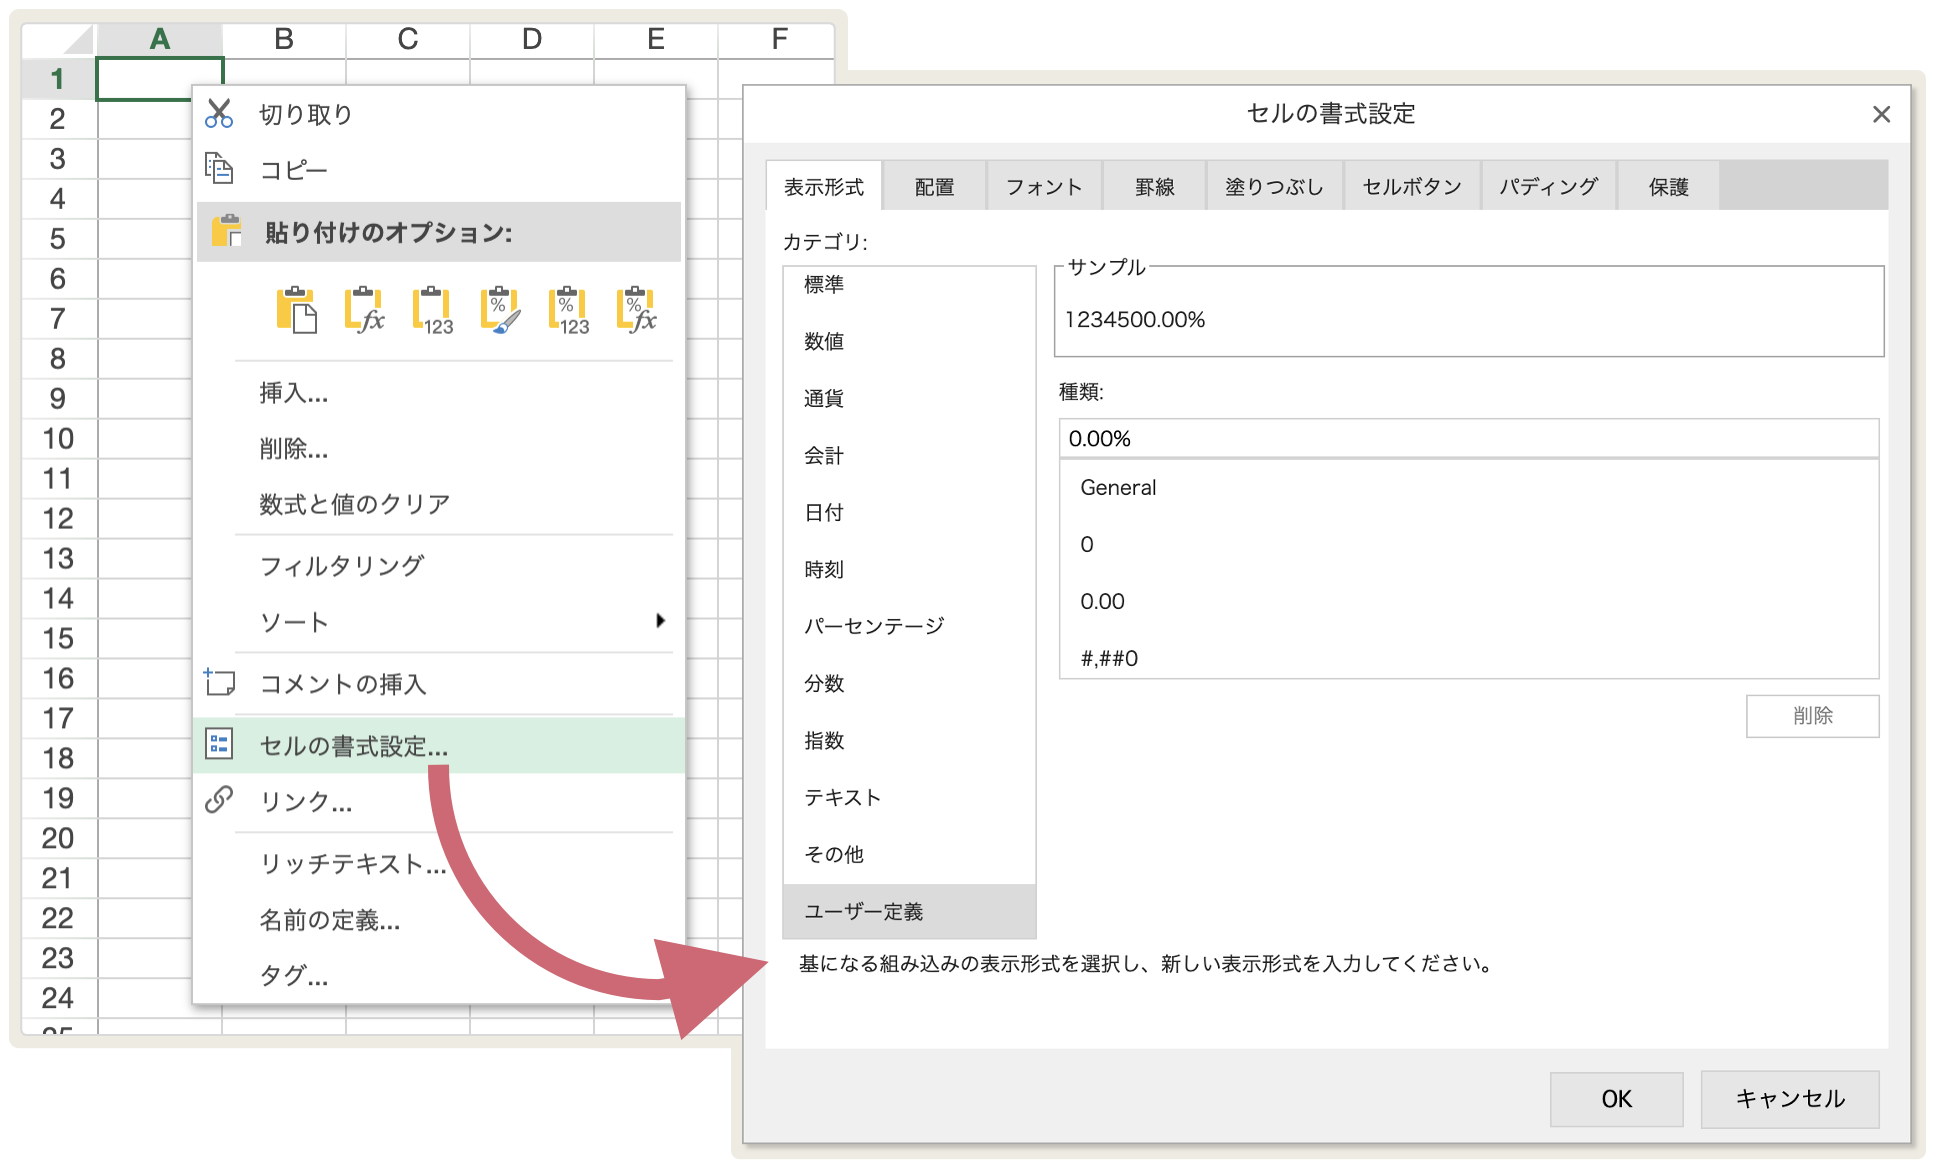Switch to the セルボタン tab

pyautogui.click(x=1411, y=186)
